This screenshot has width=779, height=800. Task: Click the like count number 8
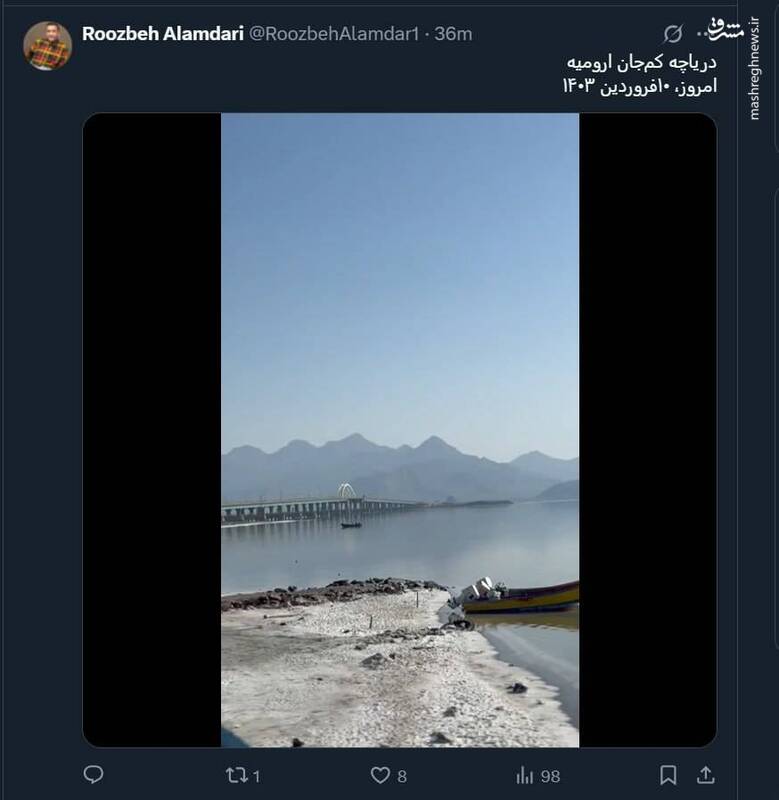coord(402,777)
